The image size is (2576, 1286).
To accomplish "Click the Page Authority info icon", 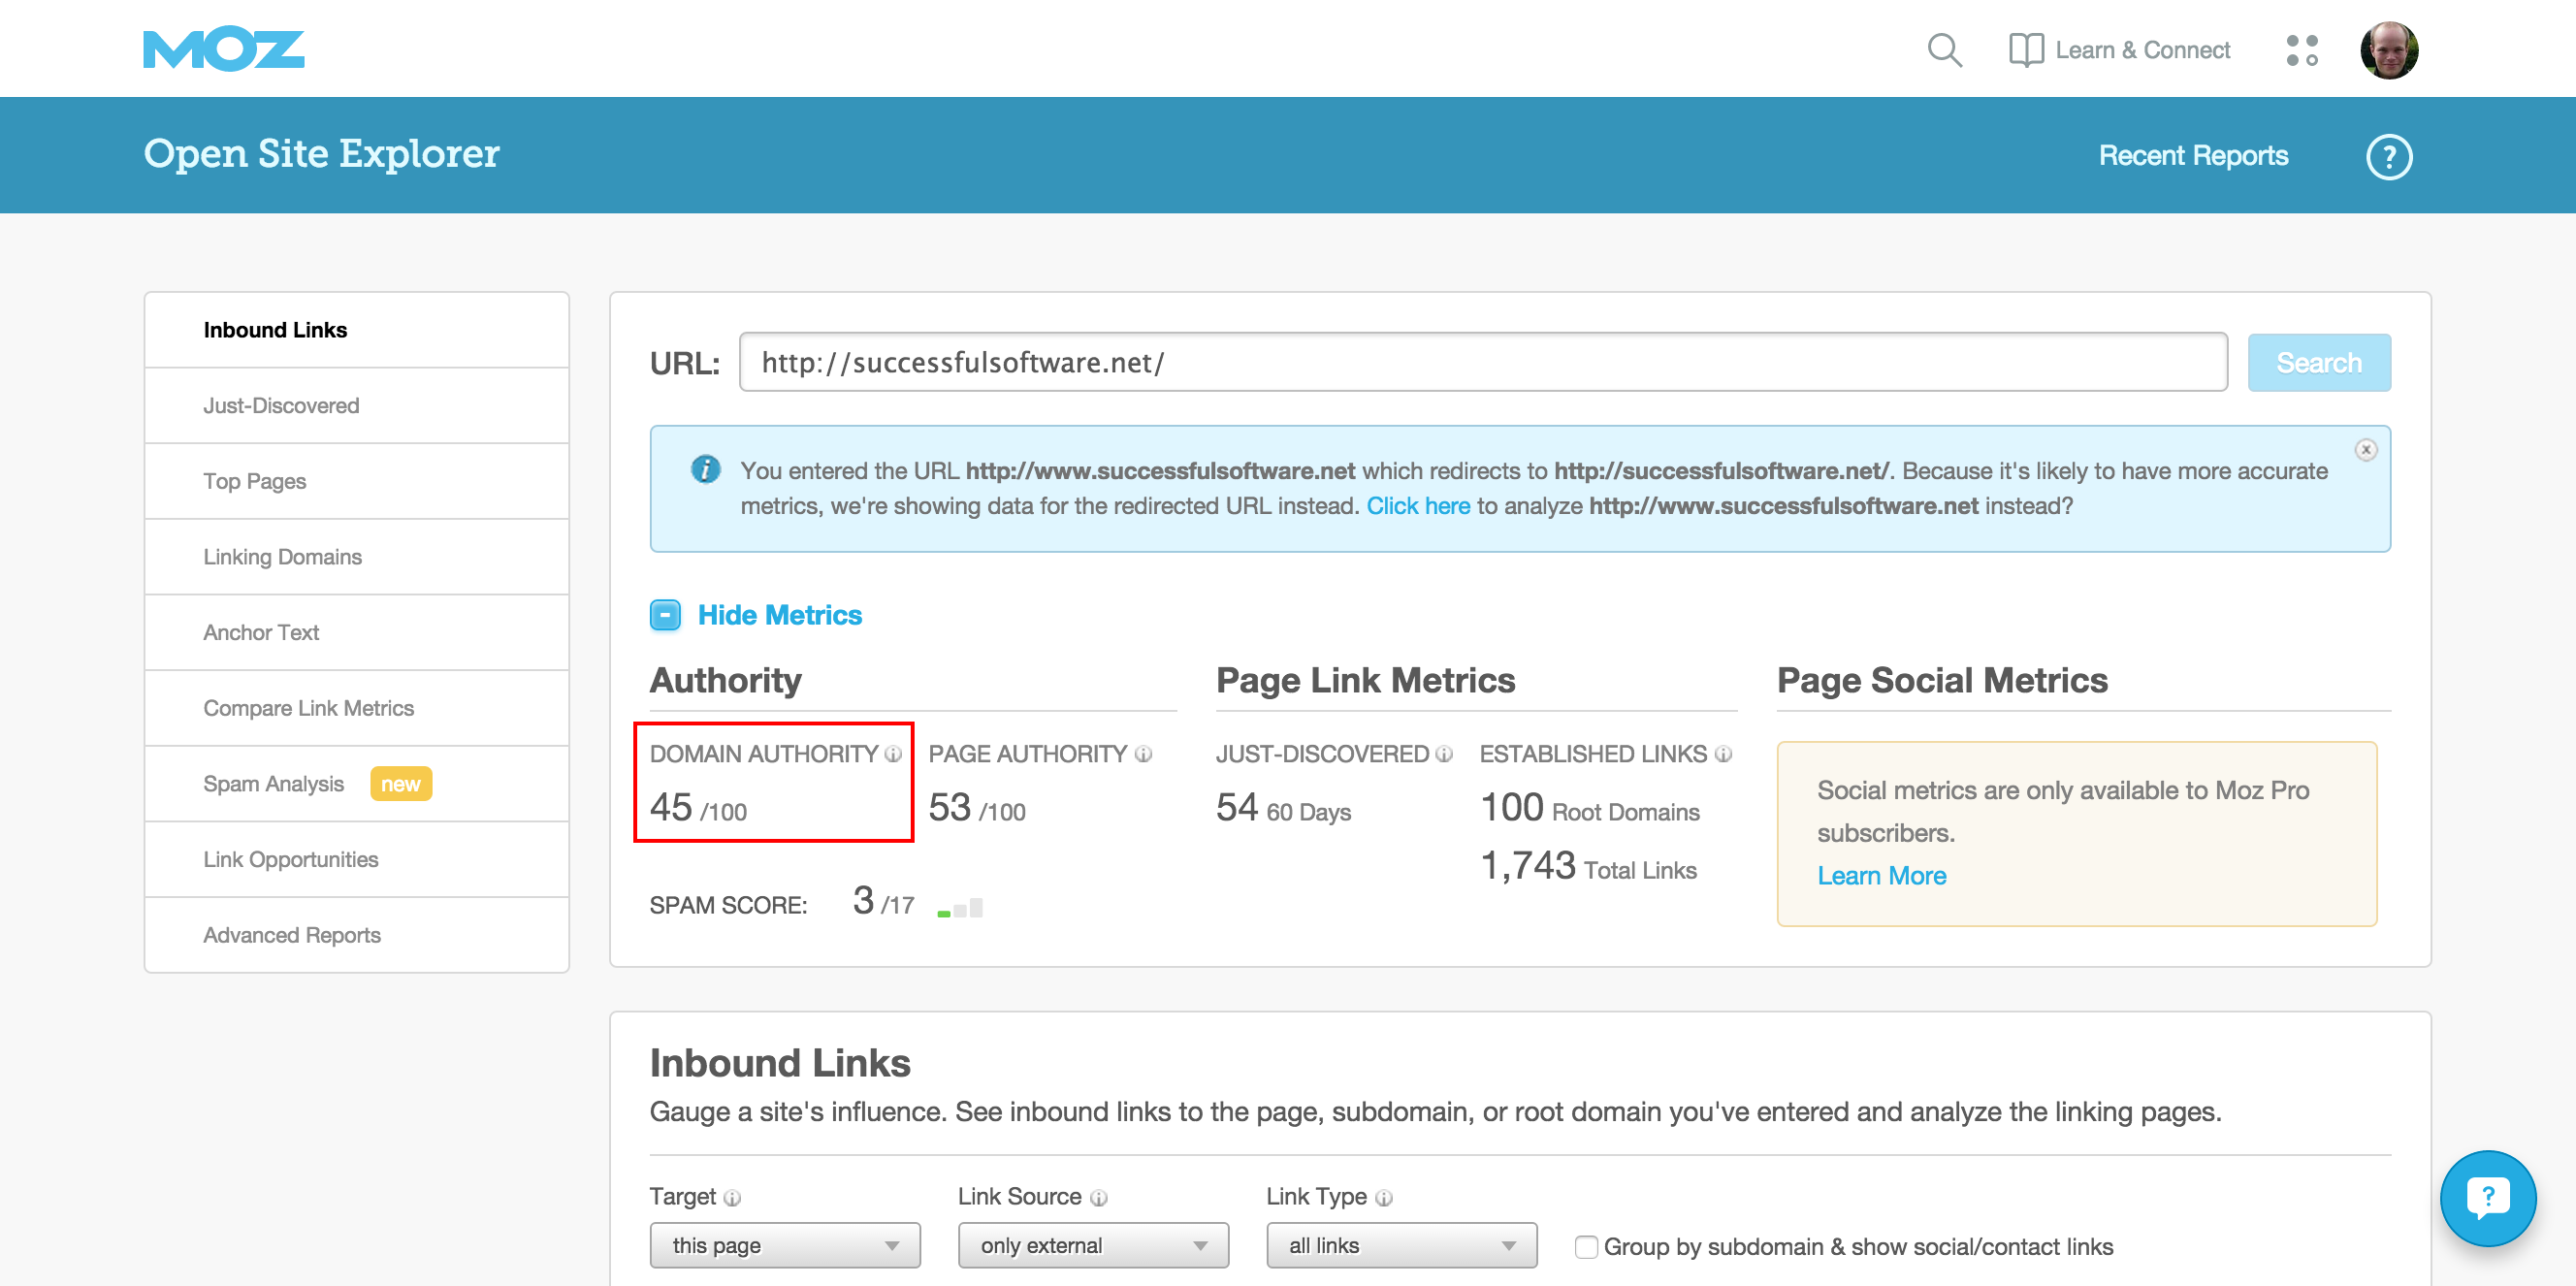I will (x=1143, y=755).
